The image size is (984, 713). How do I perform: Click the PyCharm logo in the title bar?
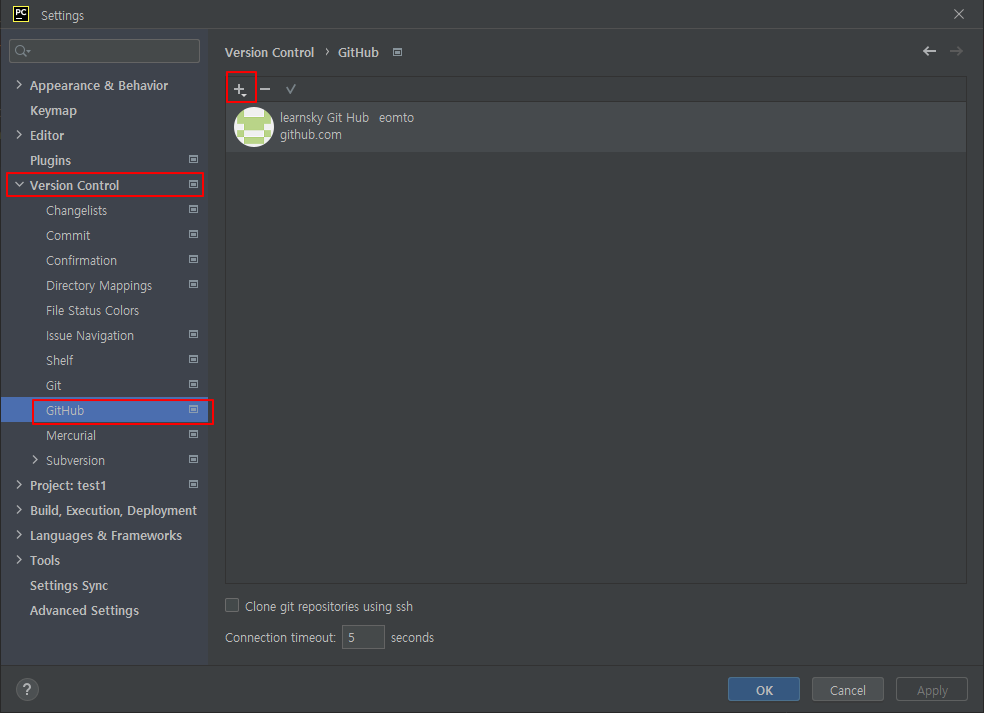[x=21, y=14]
